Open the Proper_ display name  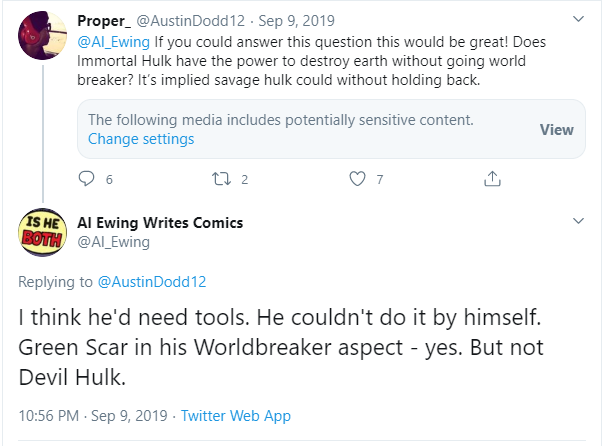click(104, 21)
